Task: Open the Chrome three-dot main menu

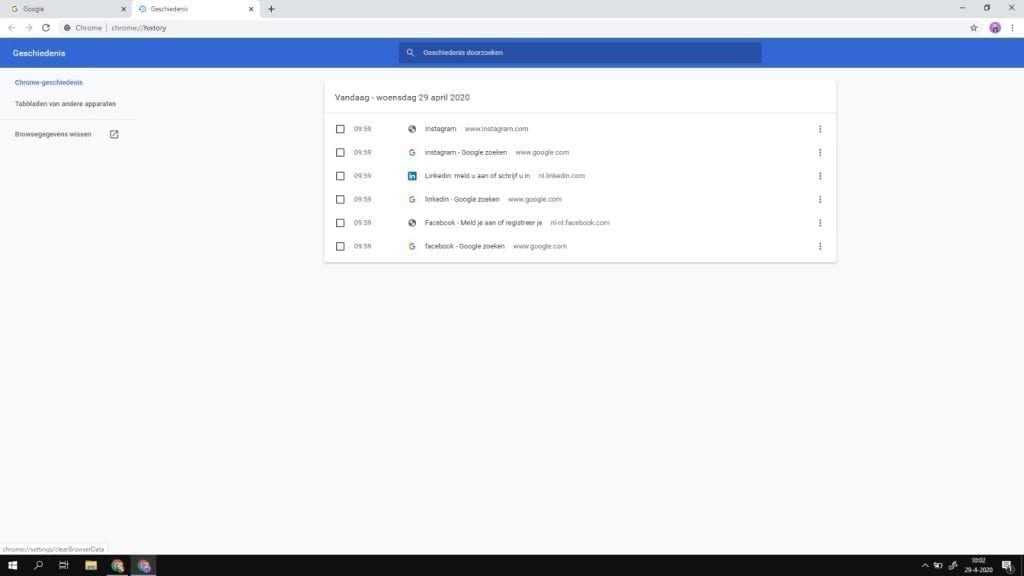Action: pyautogui.click(x=1012, y=28)
